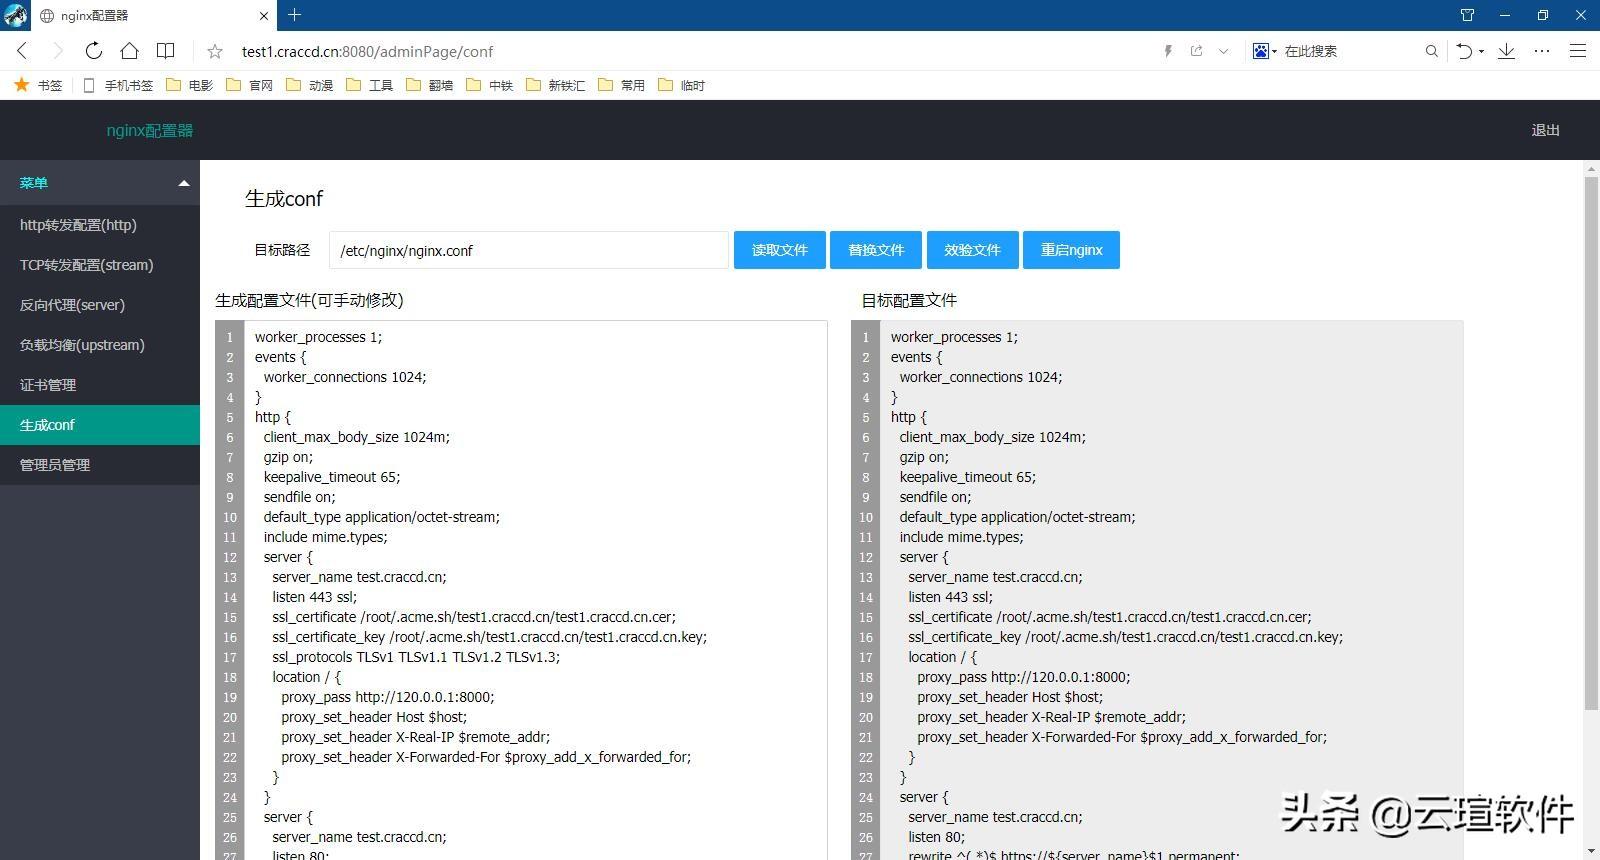Click the 重启nginx button
Screen dimensions: 1600x860
click(x=1071, y=250)
